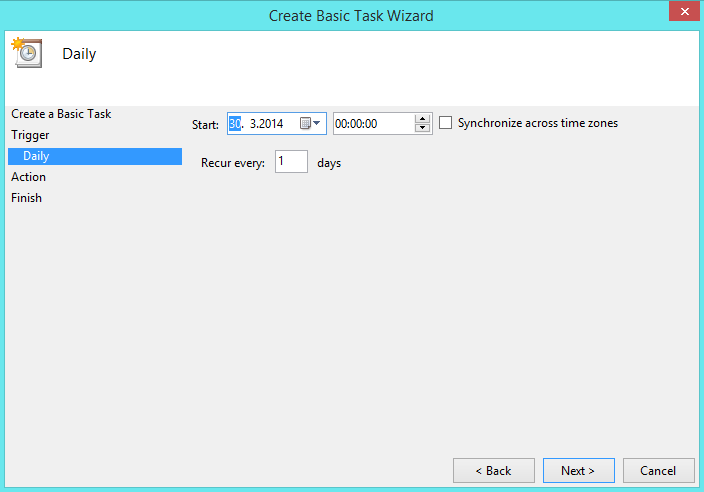Select the Action step in sidebar
The width and height of the screenshot is (704, 492).
tap(28, 177)
